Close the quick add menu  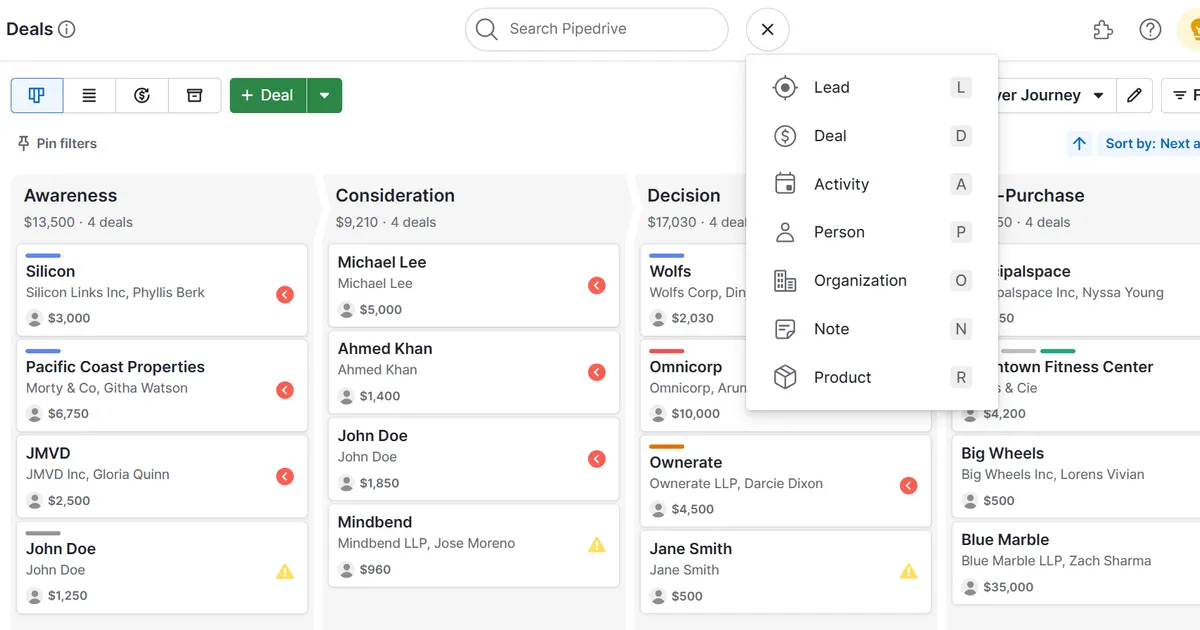click(767, 29)
